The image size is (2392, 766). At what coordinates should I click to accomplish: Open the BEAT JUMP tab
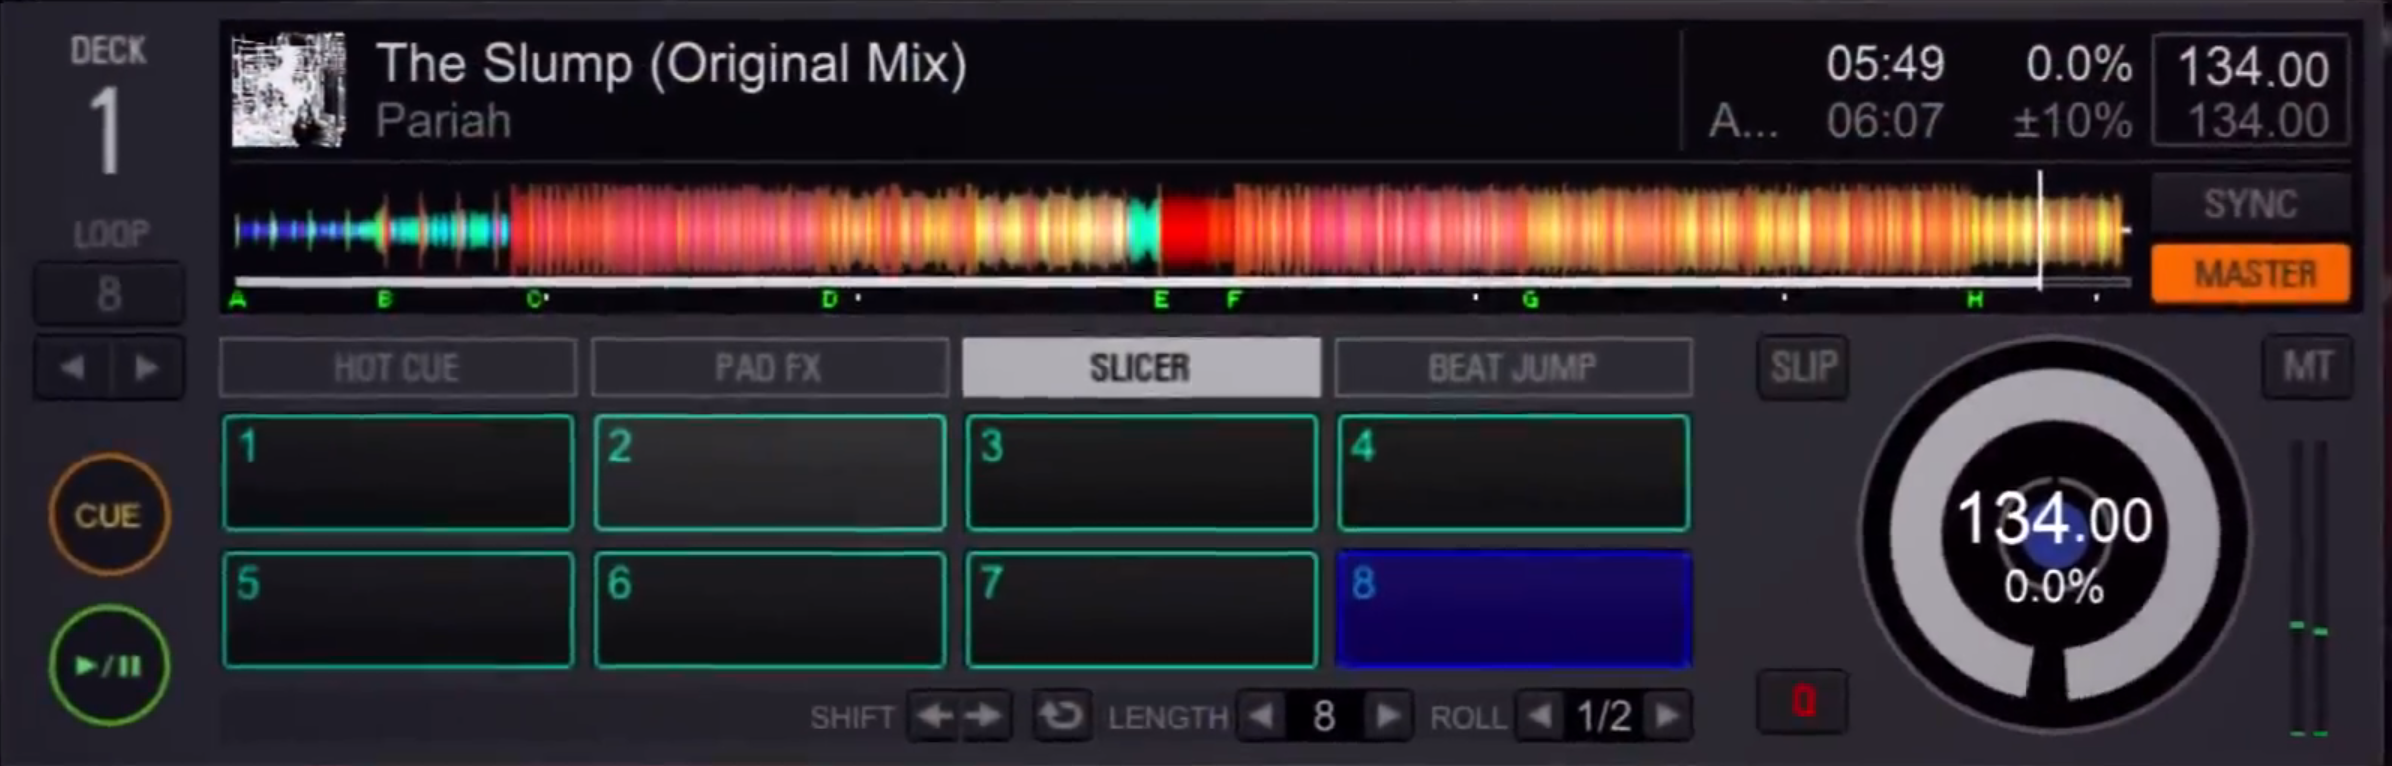click(x=1512, y=368)
